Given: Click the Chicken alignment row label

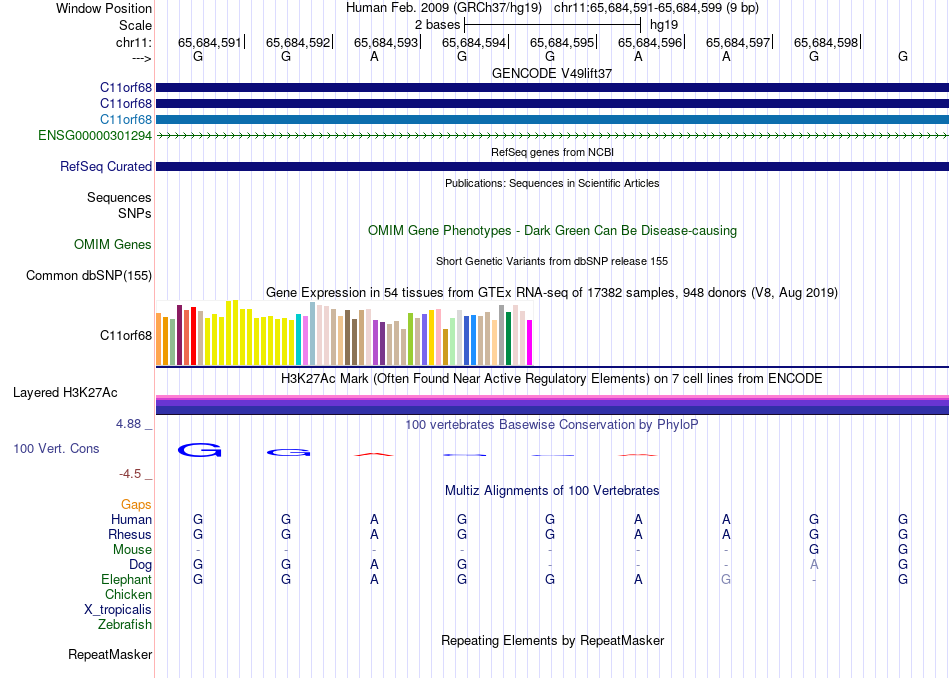Looking at the screenshot, I should click(x=128, y=594).
